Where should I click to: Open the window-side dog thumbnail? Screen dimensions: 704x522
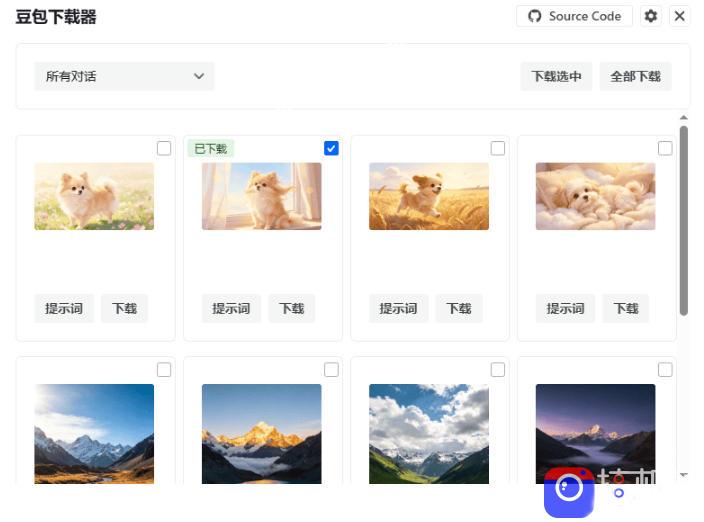click(262, 197)
